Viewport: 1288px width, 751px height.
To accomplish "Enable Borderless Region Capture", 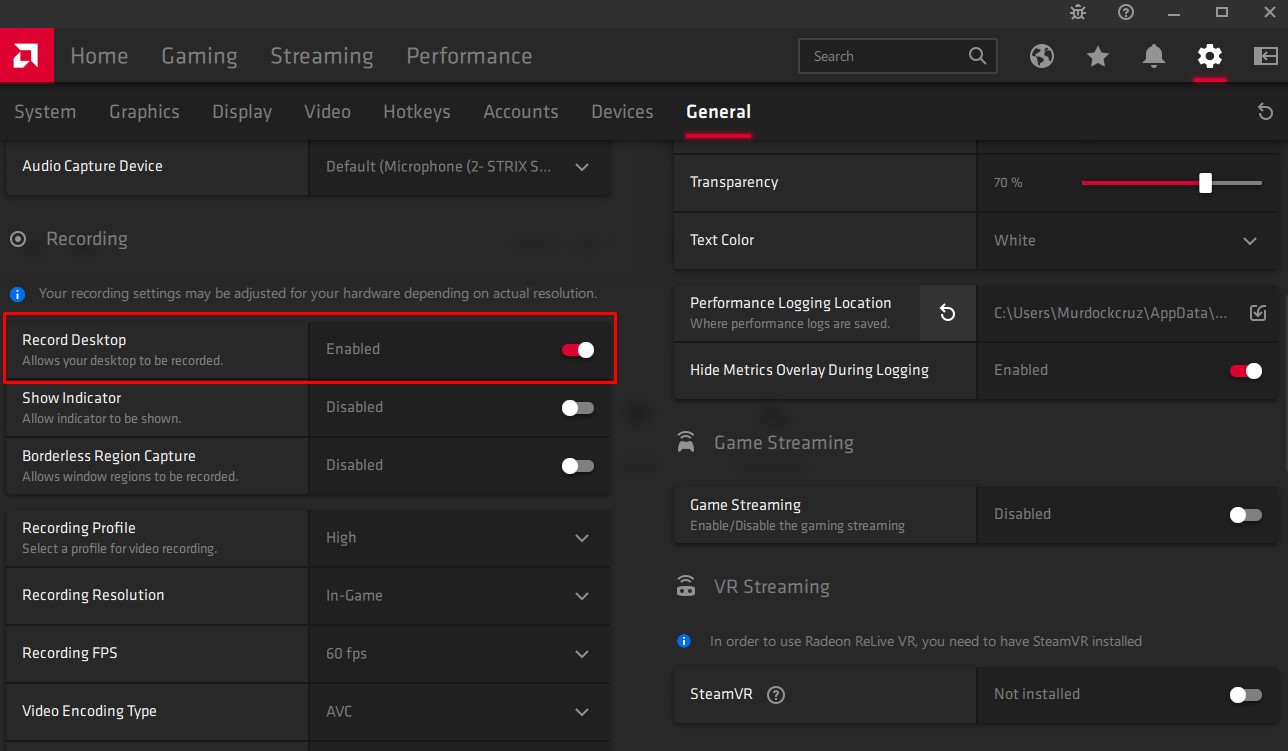I will tap(577, 465).
